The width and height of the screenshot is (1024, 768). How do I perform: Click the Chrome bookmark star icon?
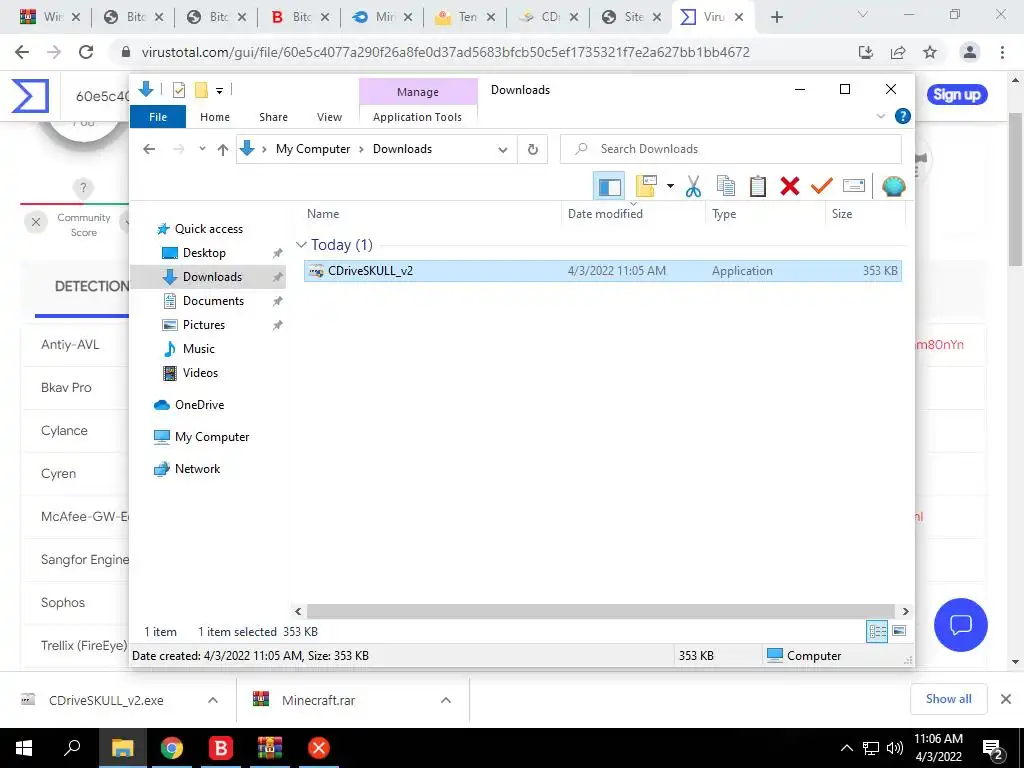[930, 52]
